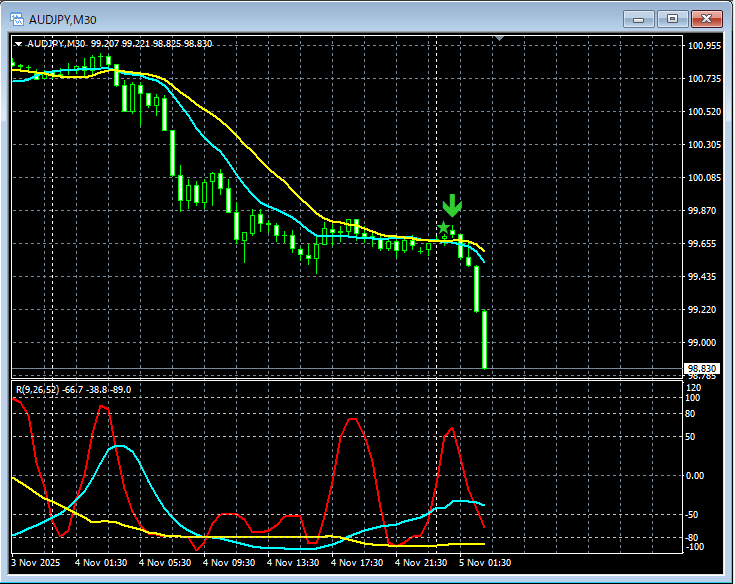Click the 99.655 price scale value
This screenshot has height=584, width=735.
pyautogui.click(x=702, y=243)
